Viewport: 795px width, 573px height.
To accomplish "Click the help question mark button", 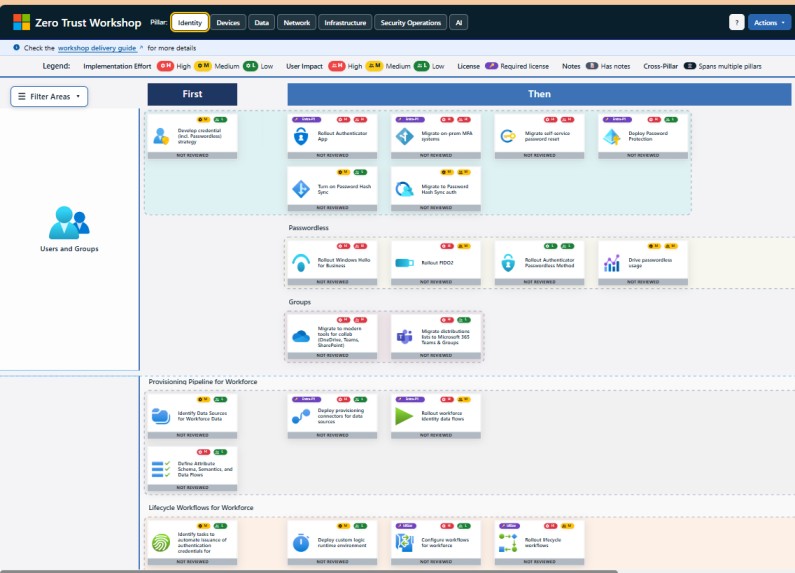I will coord(736,22).
